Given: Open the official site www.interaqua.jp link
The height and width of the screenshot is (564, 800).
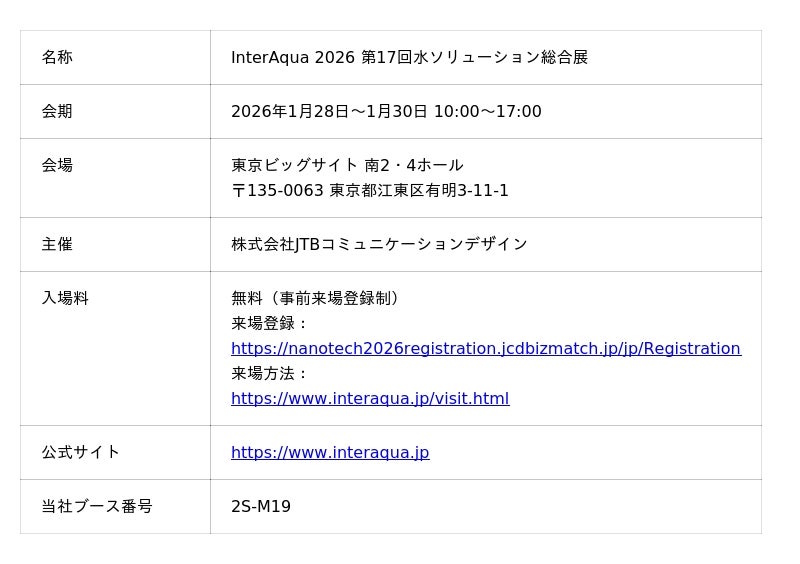Looking at the screenshot, I should click(x=330, y=453).
